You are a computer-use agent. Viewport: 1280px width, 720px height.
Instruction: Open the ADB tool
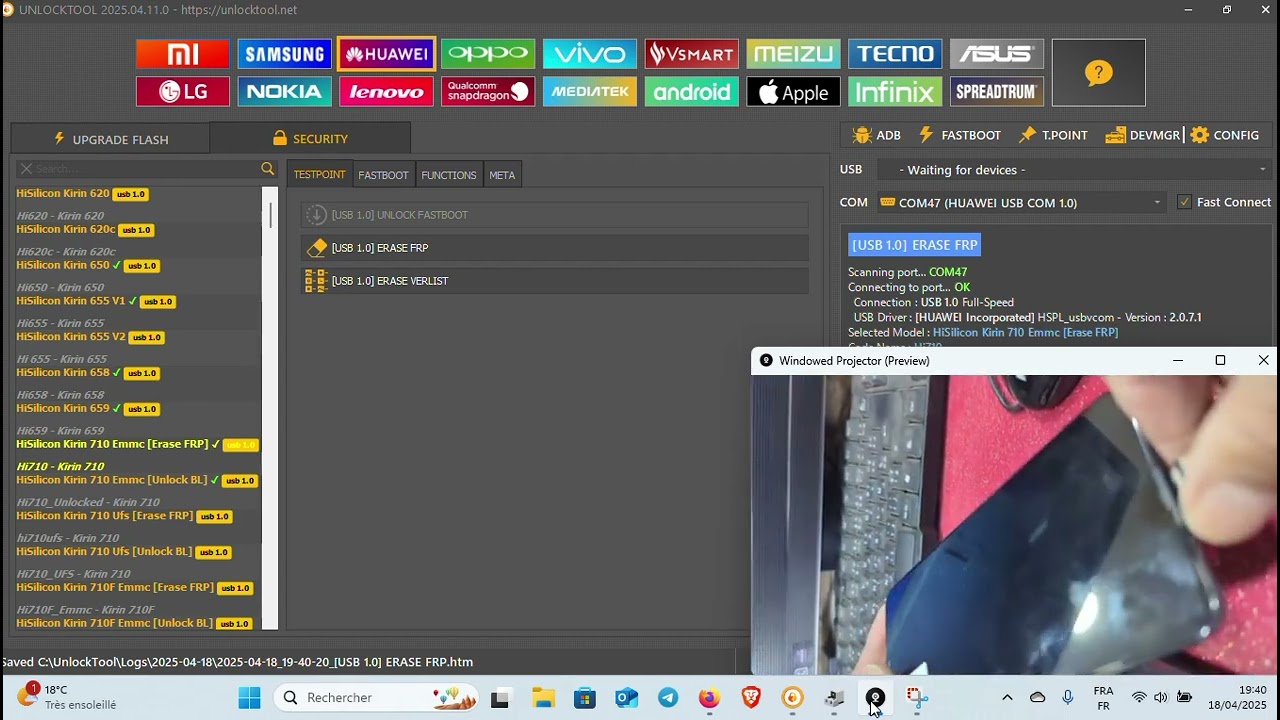(877, 135)
